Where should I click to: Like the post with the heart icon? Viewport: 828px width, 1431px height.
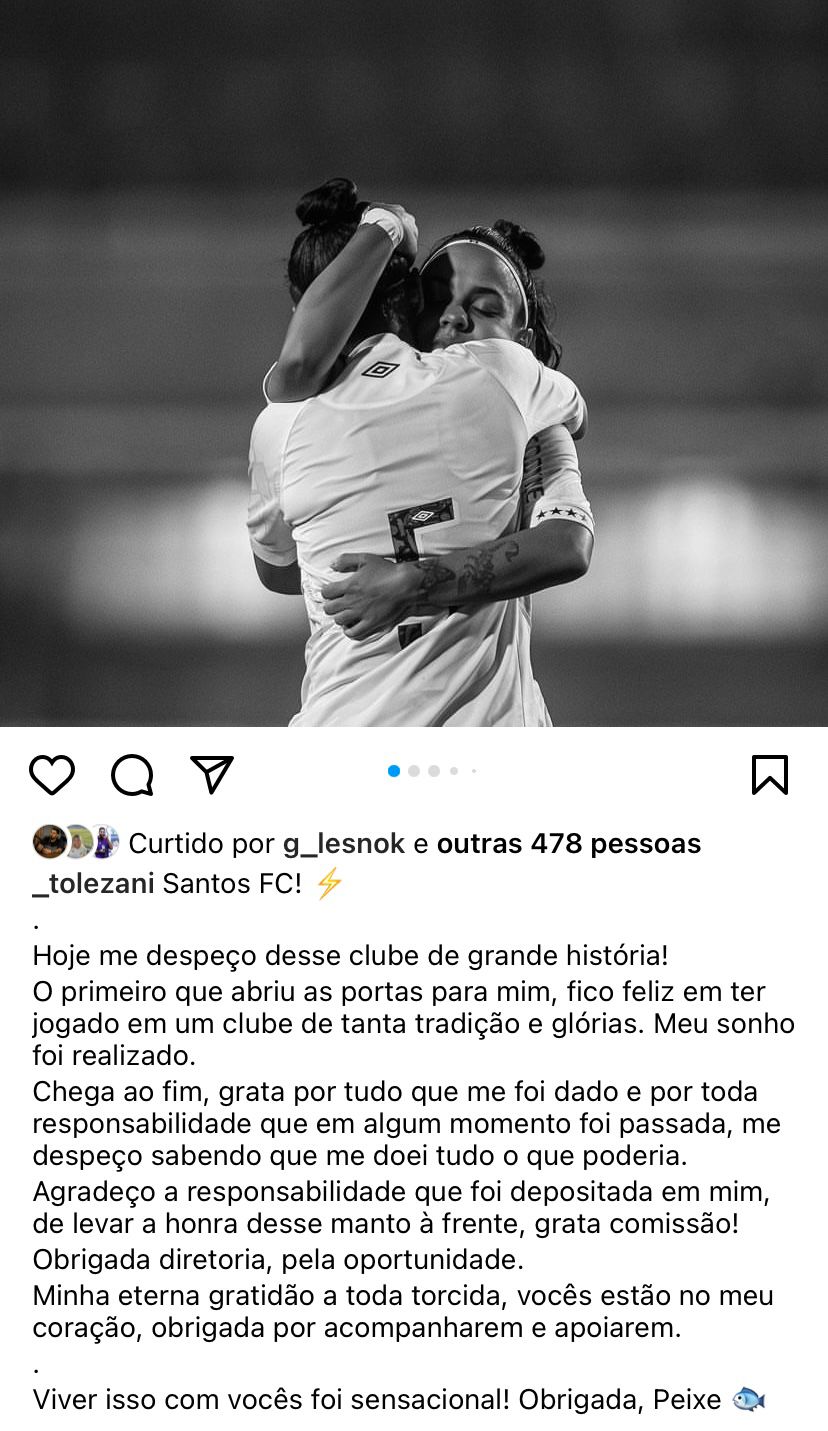pyautogui.click(x=52, y=775)
